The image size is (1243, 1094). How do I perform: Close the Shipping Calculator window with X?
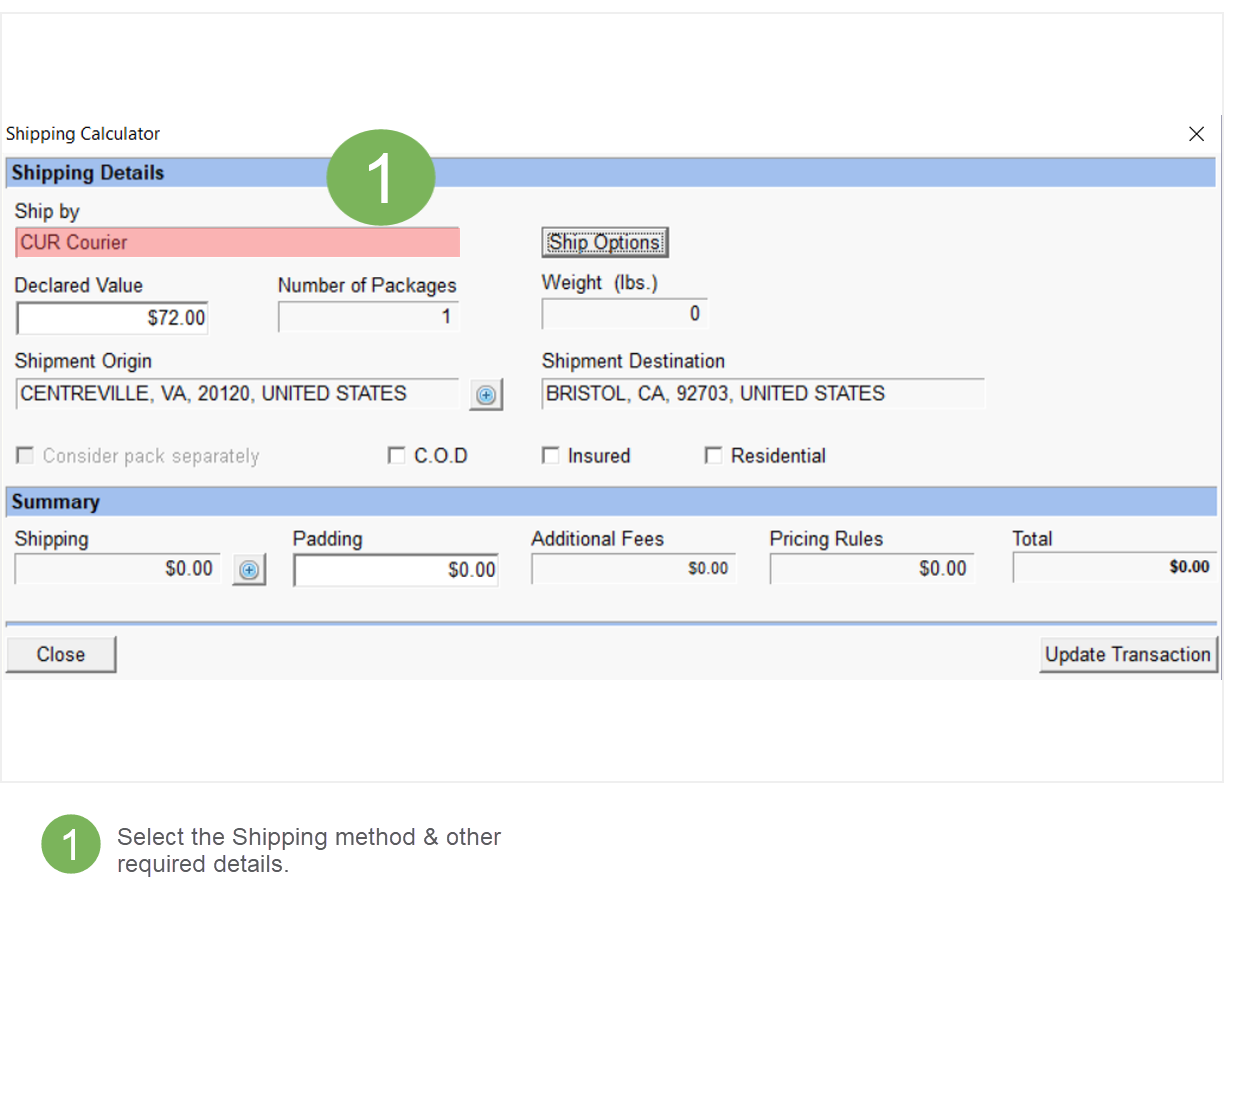[1196, 134]
